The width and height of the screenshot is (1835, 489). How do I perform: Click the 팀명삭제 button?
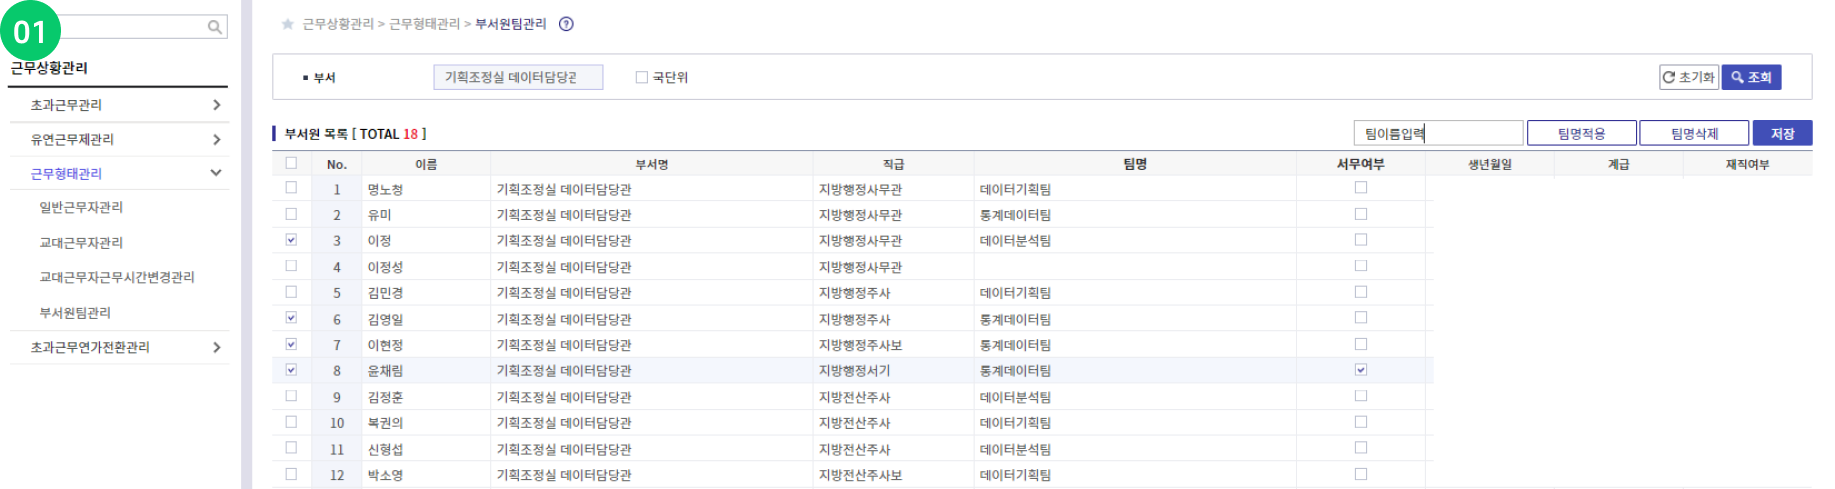tap(1694, 133)
